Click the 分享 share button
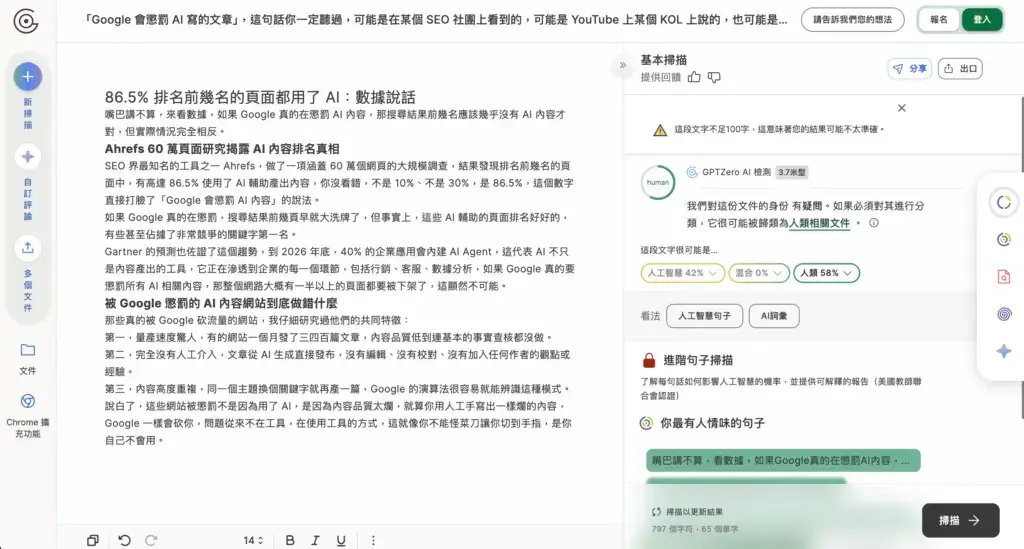The height and width of the screenshot is (549, 1024). 909,69
